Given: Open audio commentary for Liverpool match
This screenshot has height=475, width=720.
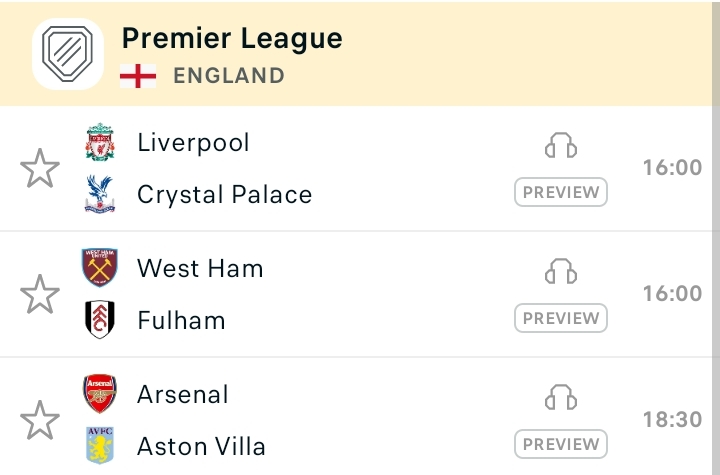Looking at the screenshot, I should point(561,145).
